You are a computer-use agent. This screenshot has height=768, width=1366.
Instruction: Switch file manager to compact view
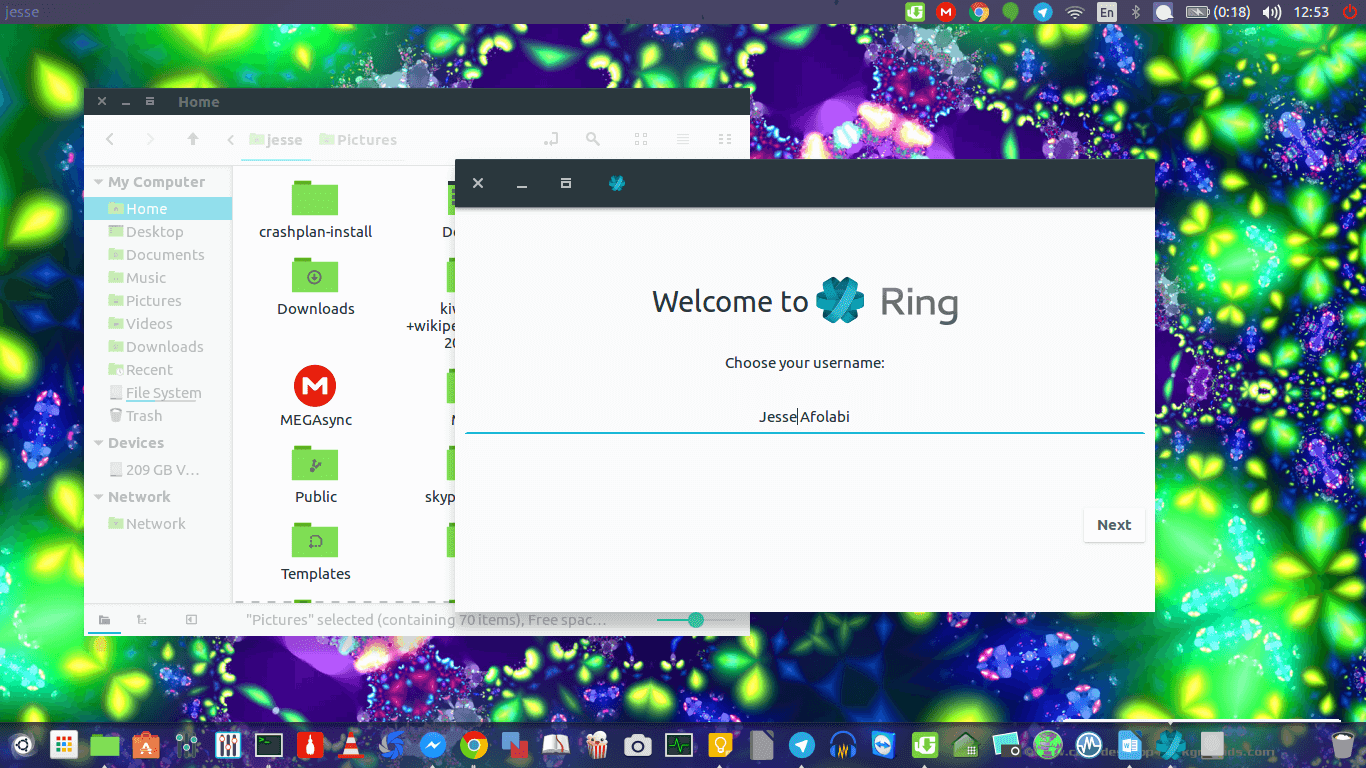pyautogui.click(x=725, y=140)
